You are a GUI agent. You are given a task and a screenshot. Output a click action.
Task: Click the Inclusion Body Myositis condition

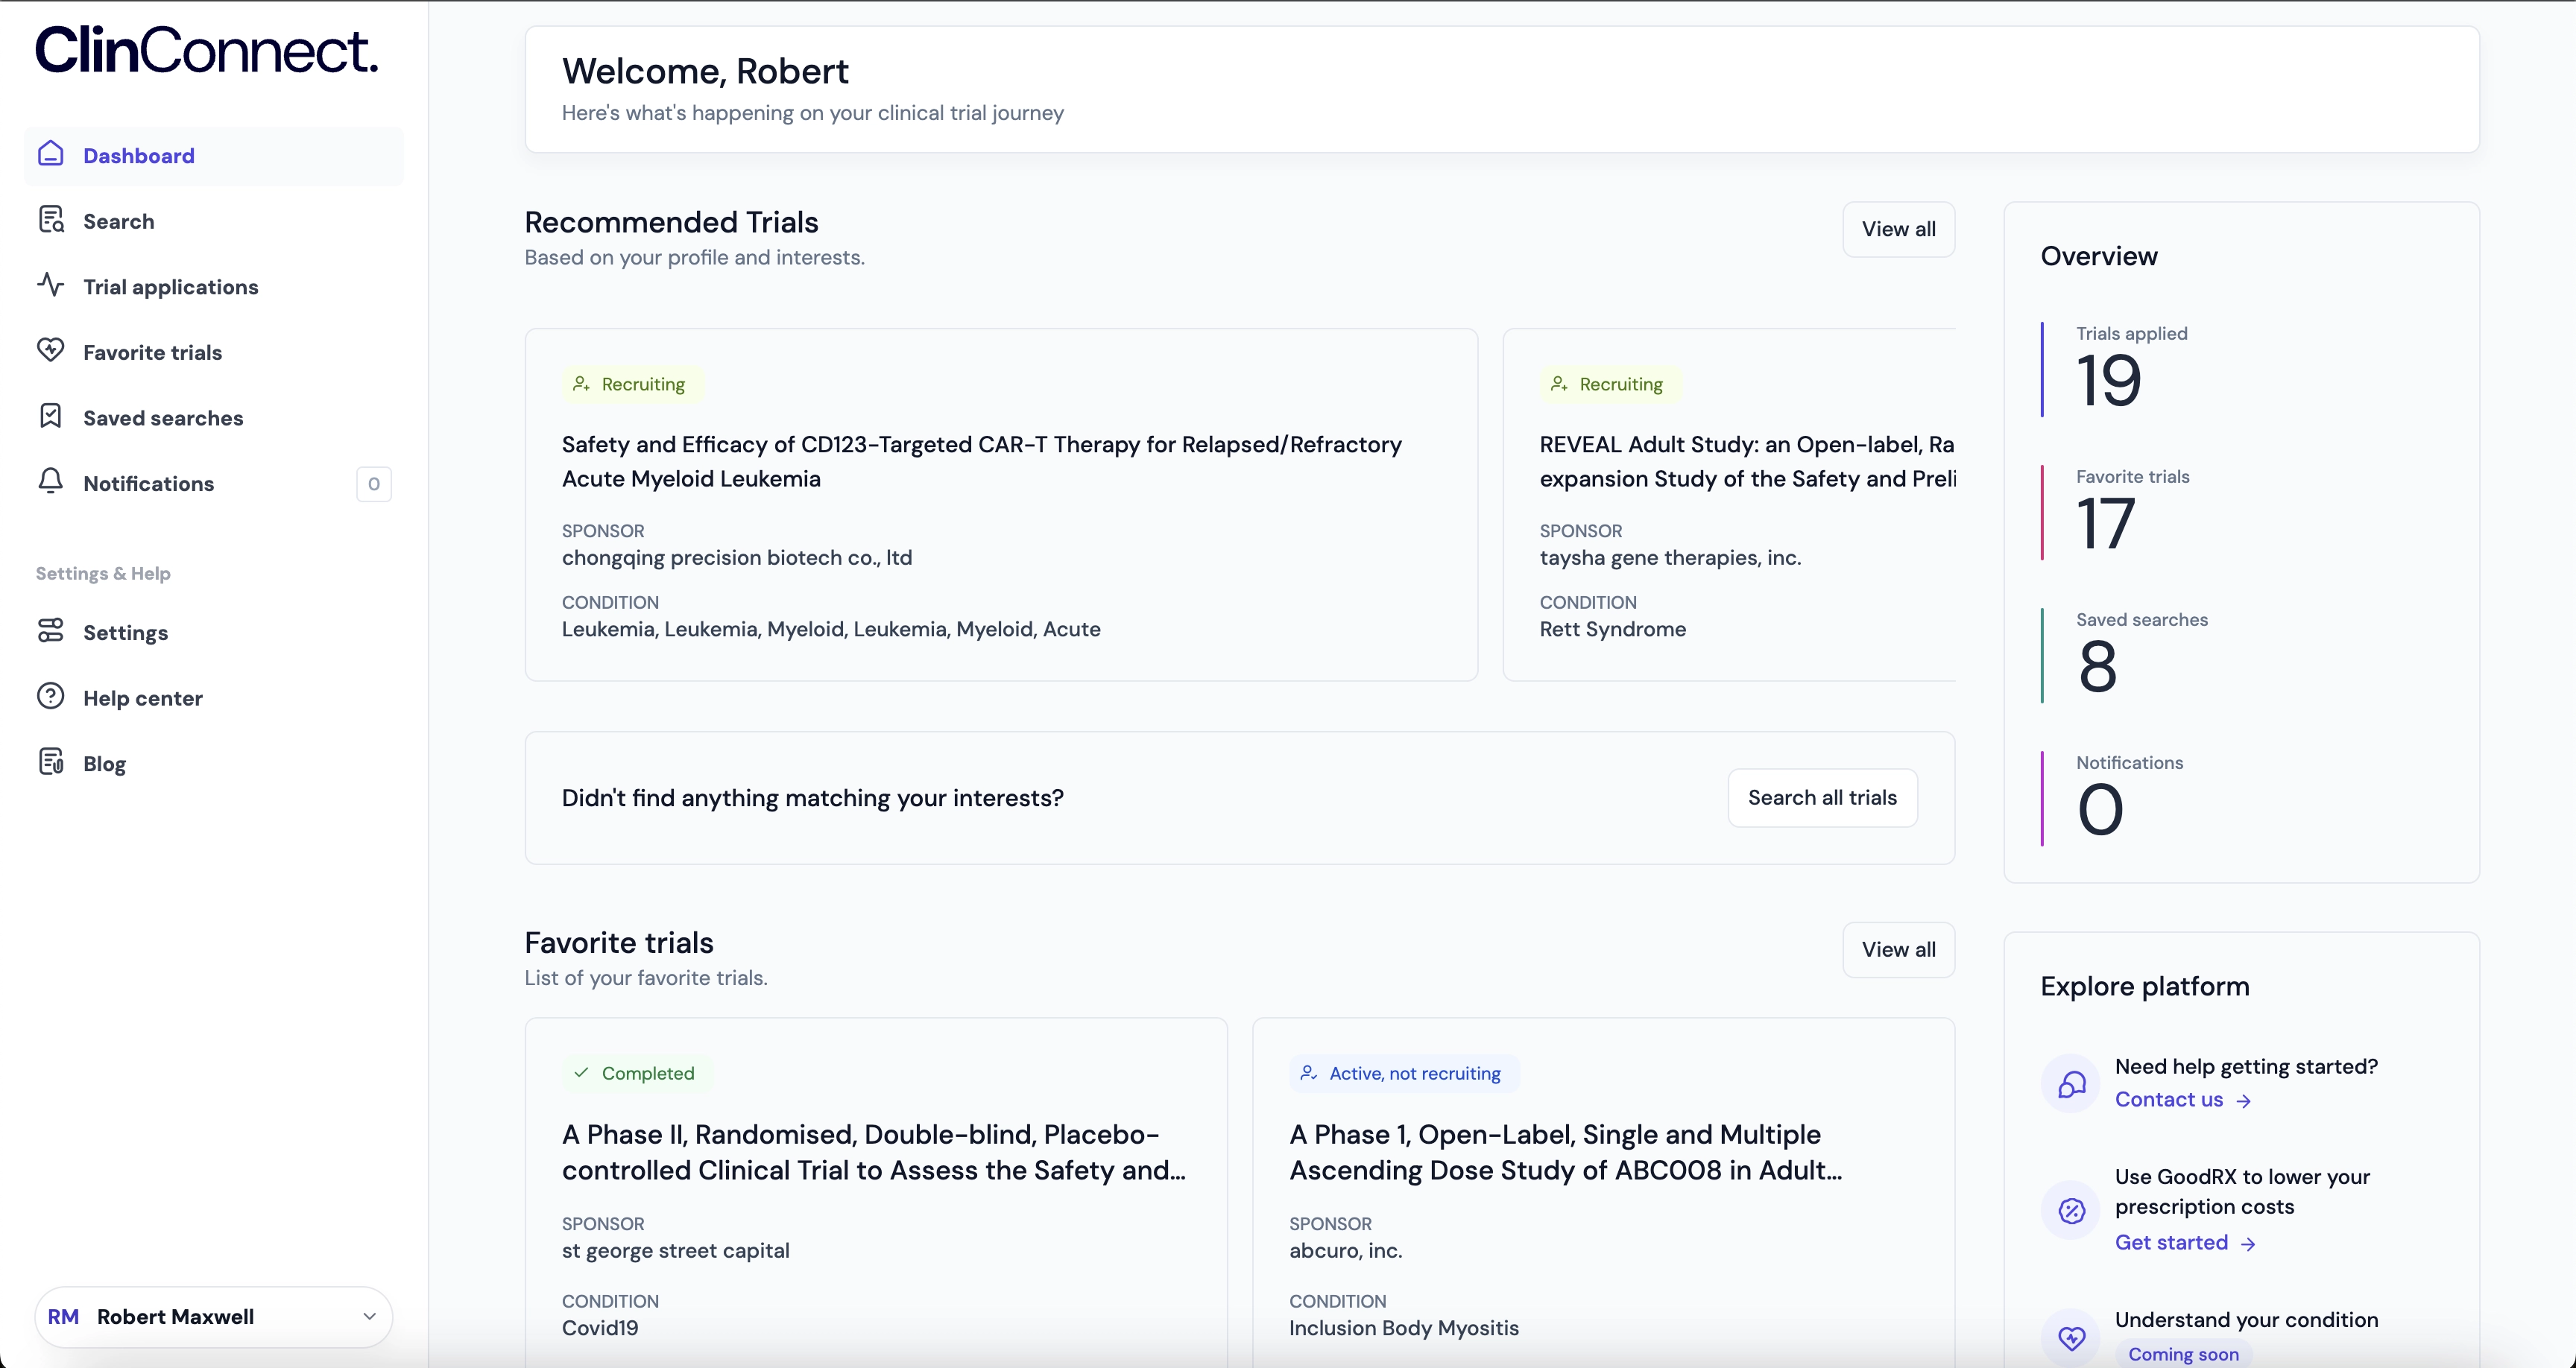pos(1404,1328)
